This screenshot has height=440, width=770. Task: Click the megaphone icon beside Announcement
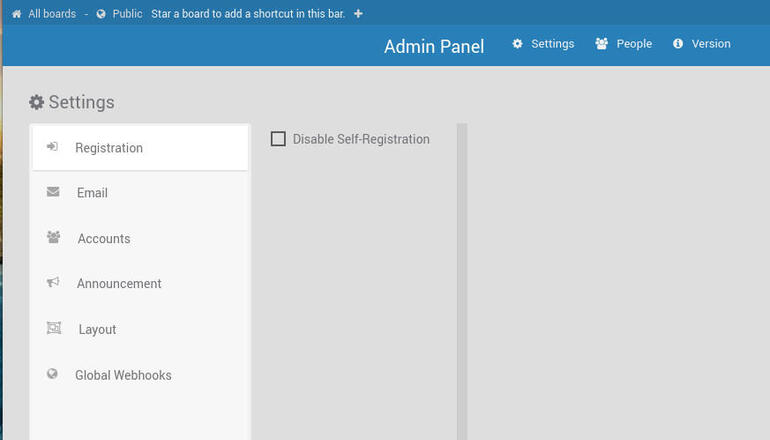pos(53,283)
